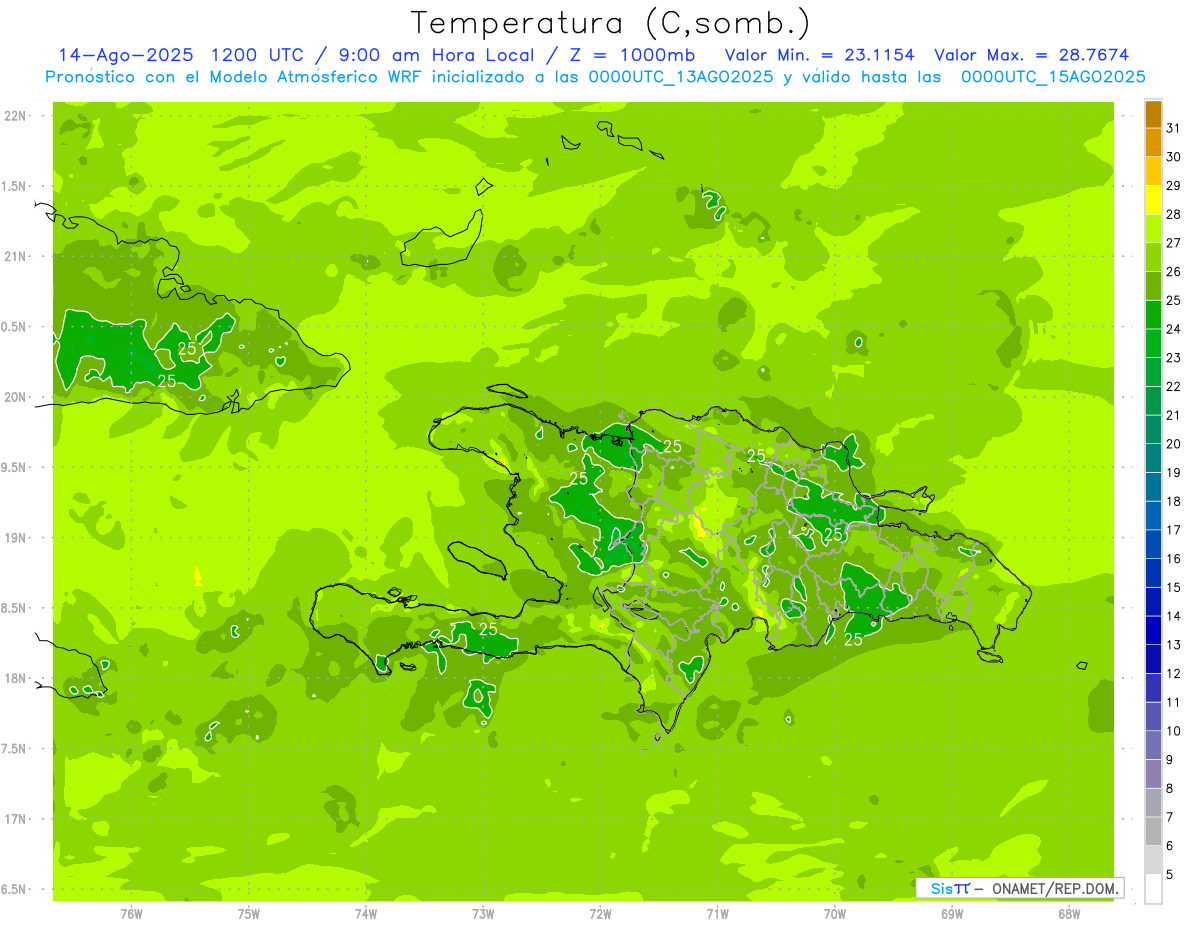Click legend value 23 on the color scale
The width and height of the screenshot is (1200, 927).
click(x=1174, y=358)
